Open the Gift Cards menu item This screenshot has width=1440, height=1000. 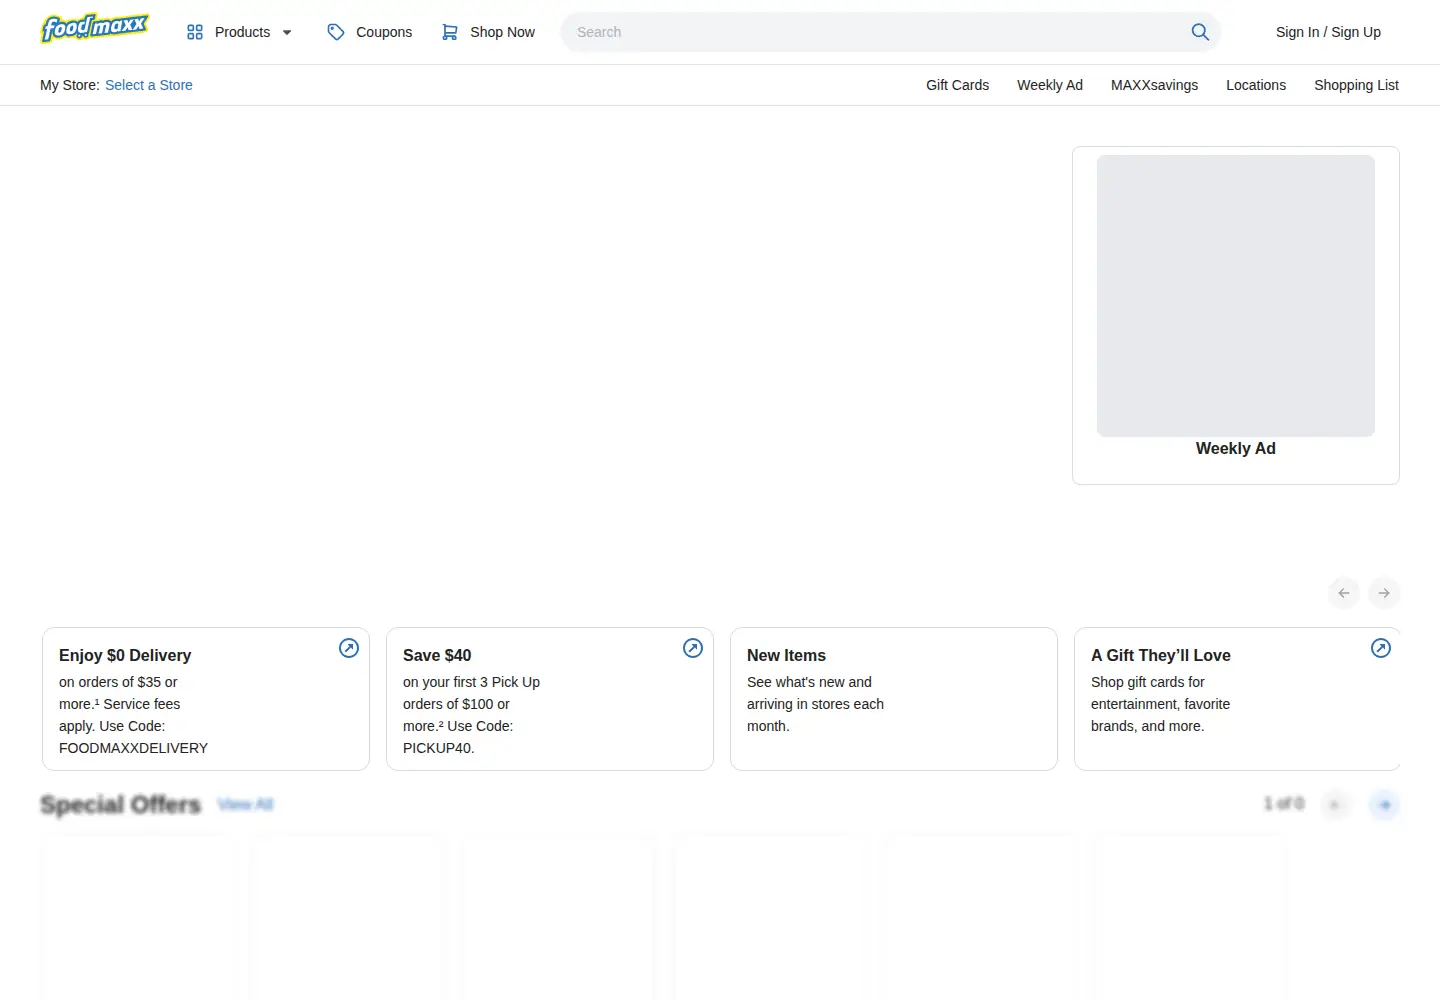point(957,85)
